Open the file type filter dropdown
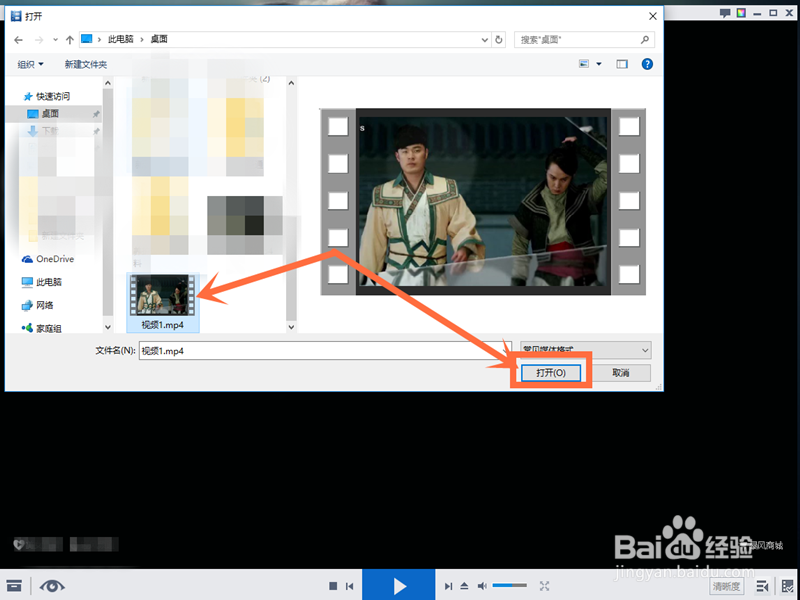Viewport: 800px width, 600px height. click(x=586, y=350)
